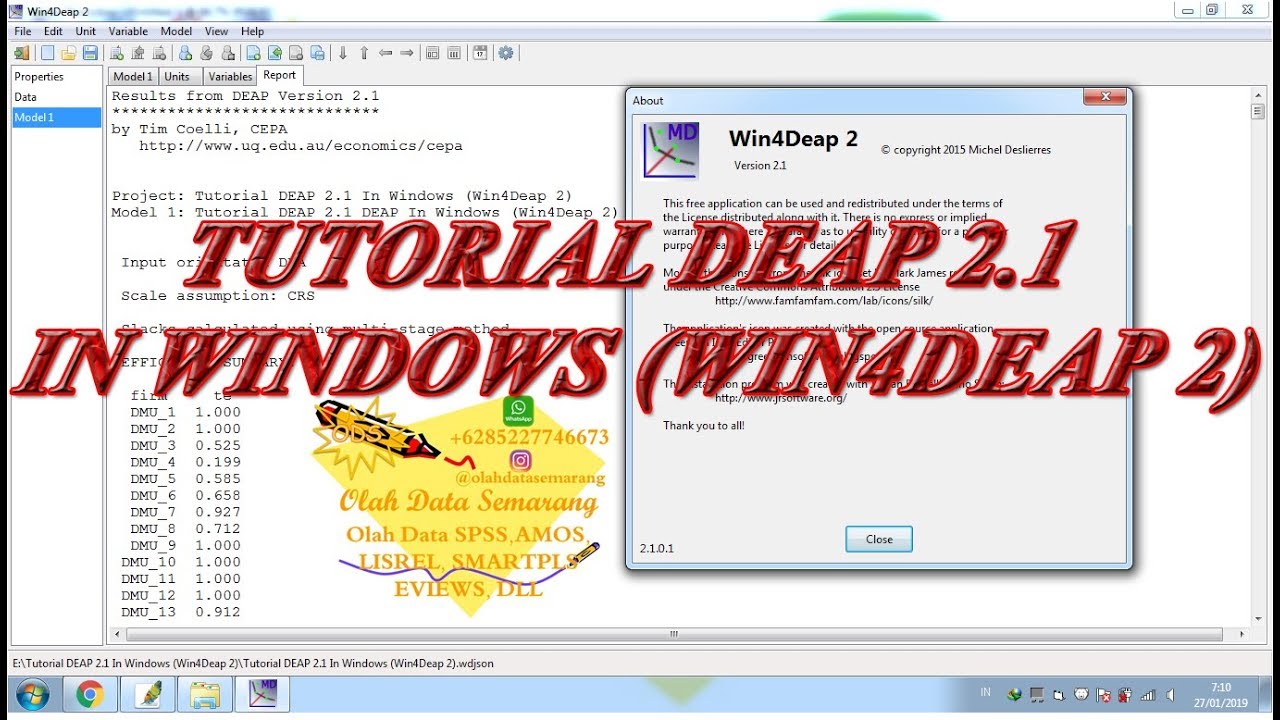Open the Model menu
This screenshot has height=720, width=1280.
click(176, 31)
